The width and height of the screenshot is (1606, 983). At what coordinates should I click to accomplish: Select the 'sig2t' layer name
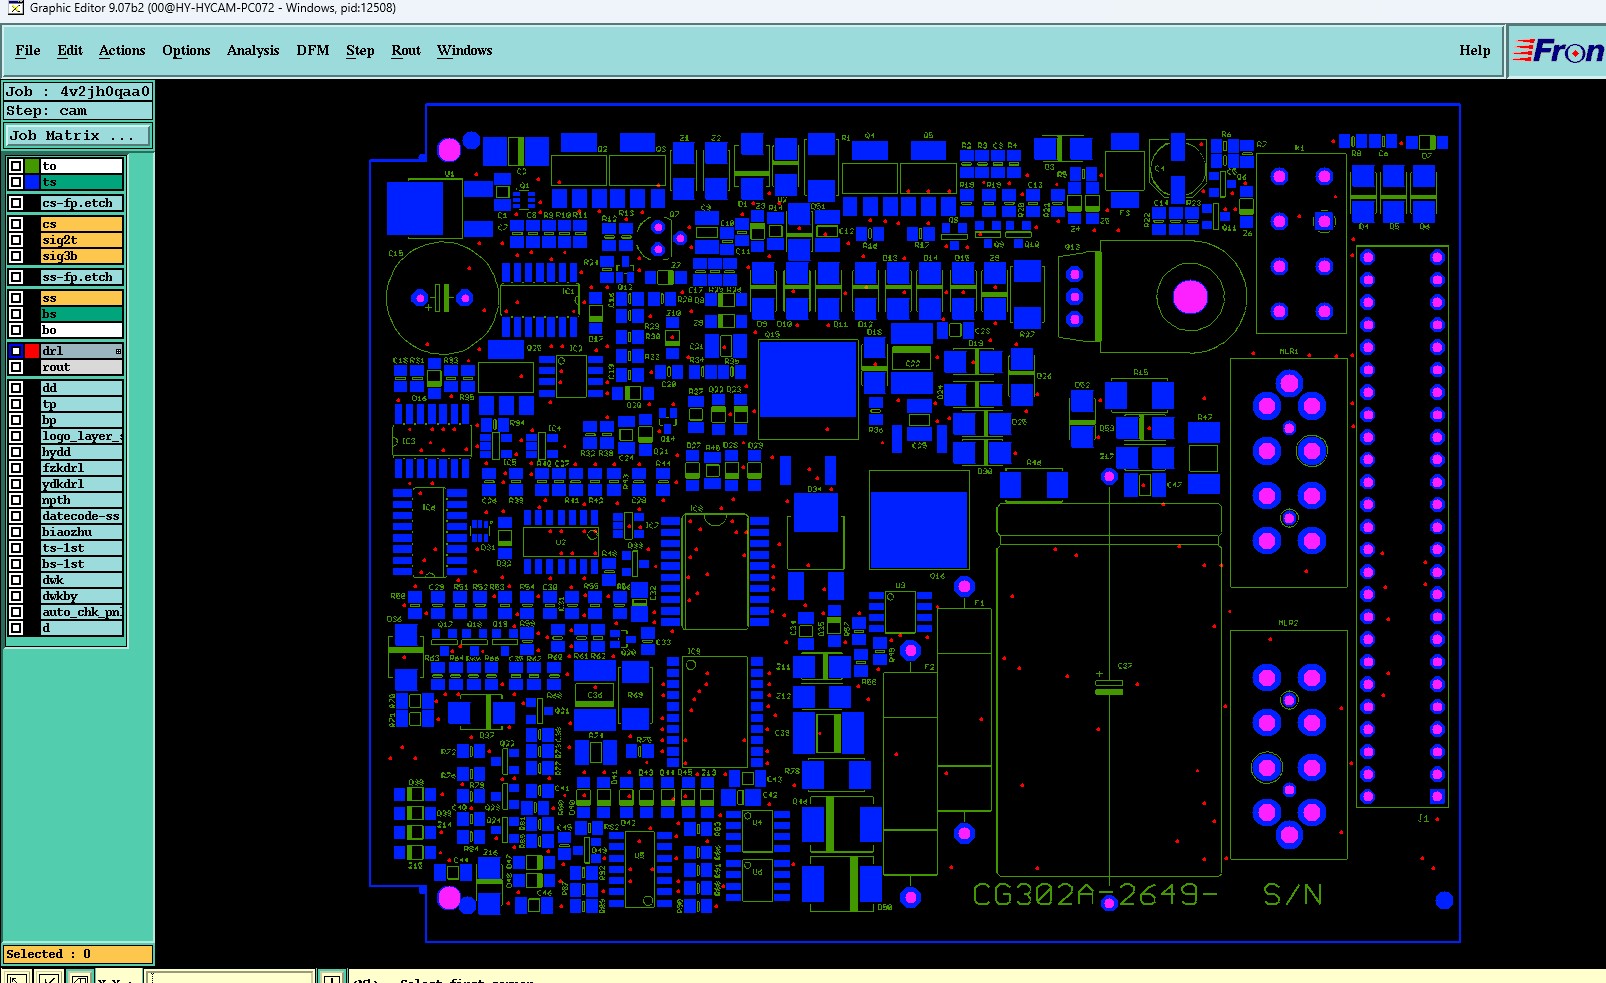(81, 240)
